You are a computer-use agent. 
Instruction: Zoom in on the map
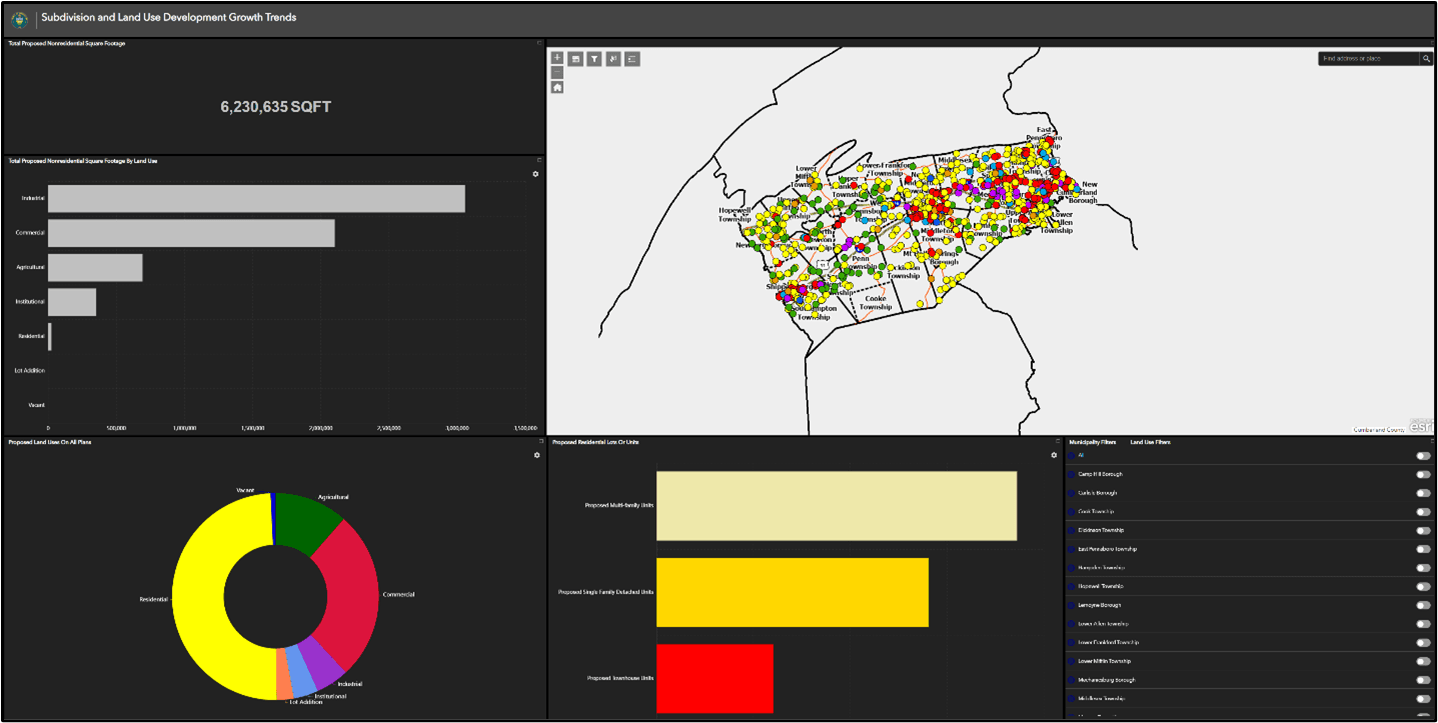[x=557, y=58]
